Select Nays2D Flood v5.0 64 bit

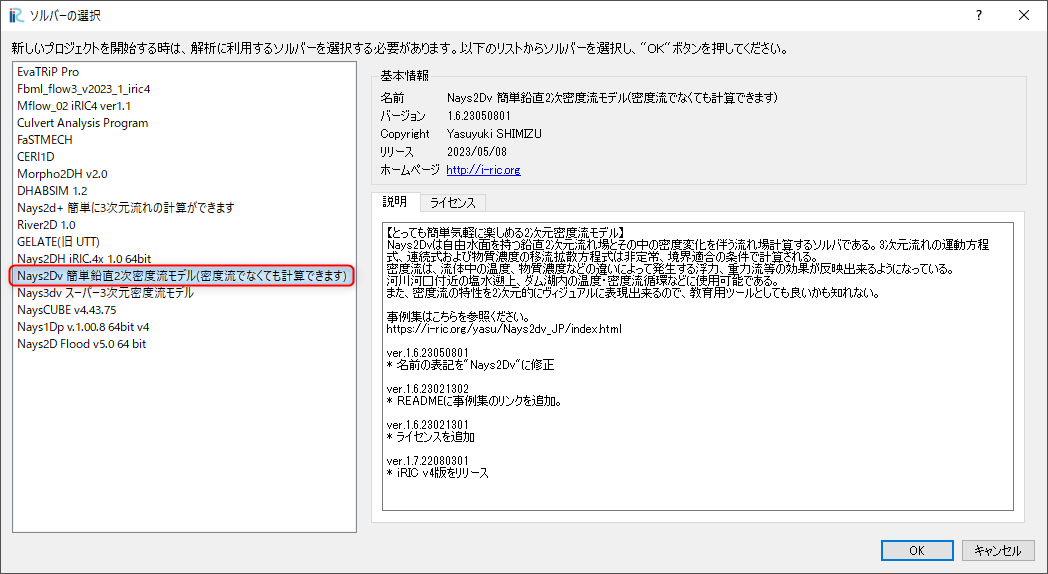point(184,343)
